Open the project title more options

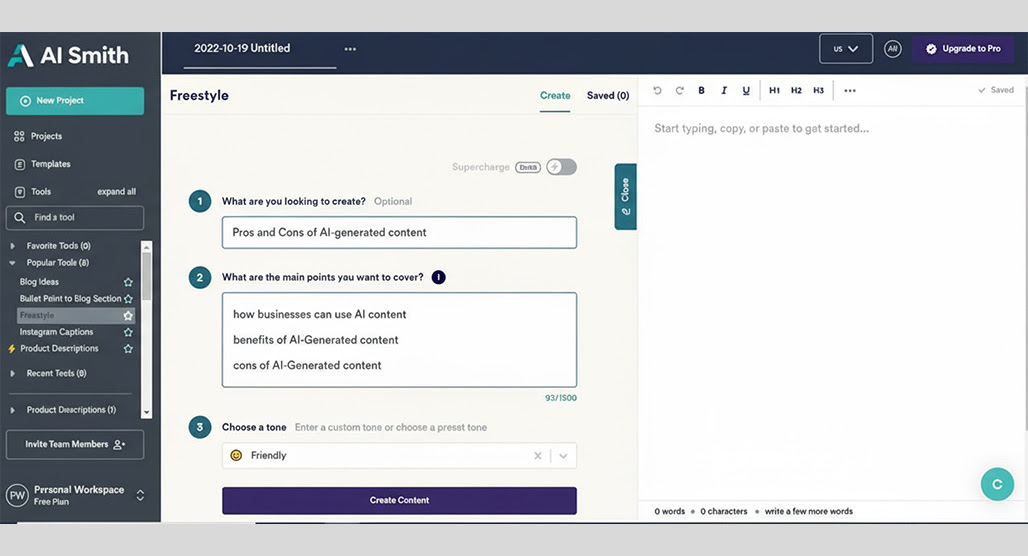tap(350, 49)
